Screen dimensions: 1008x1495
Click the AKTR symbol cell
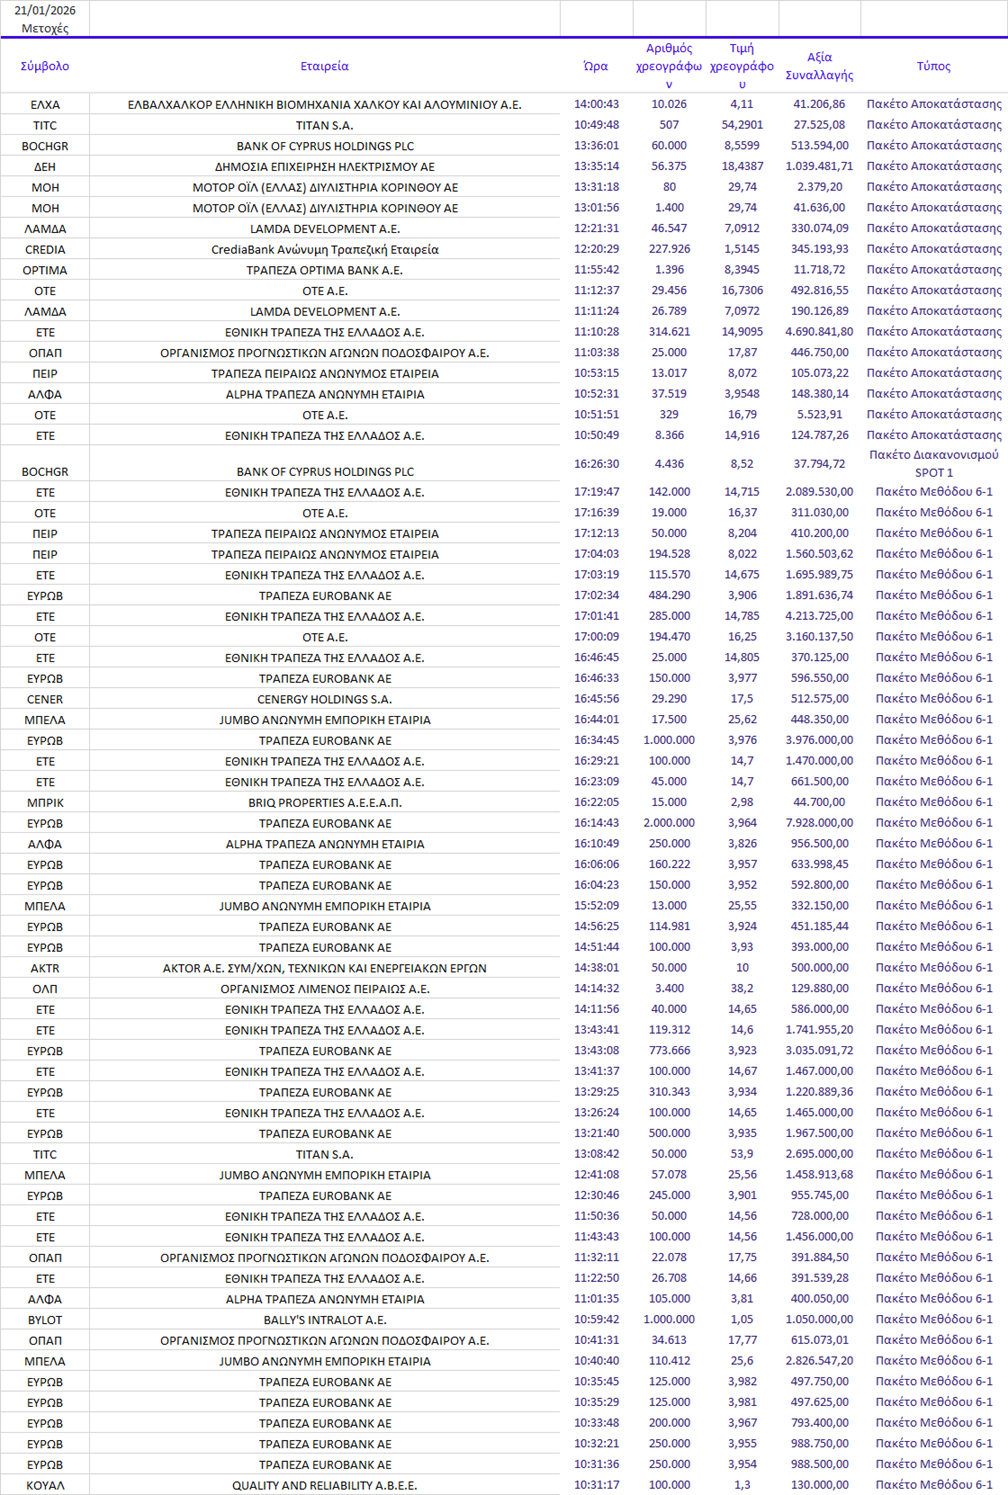click(x=45, y=968)
